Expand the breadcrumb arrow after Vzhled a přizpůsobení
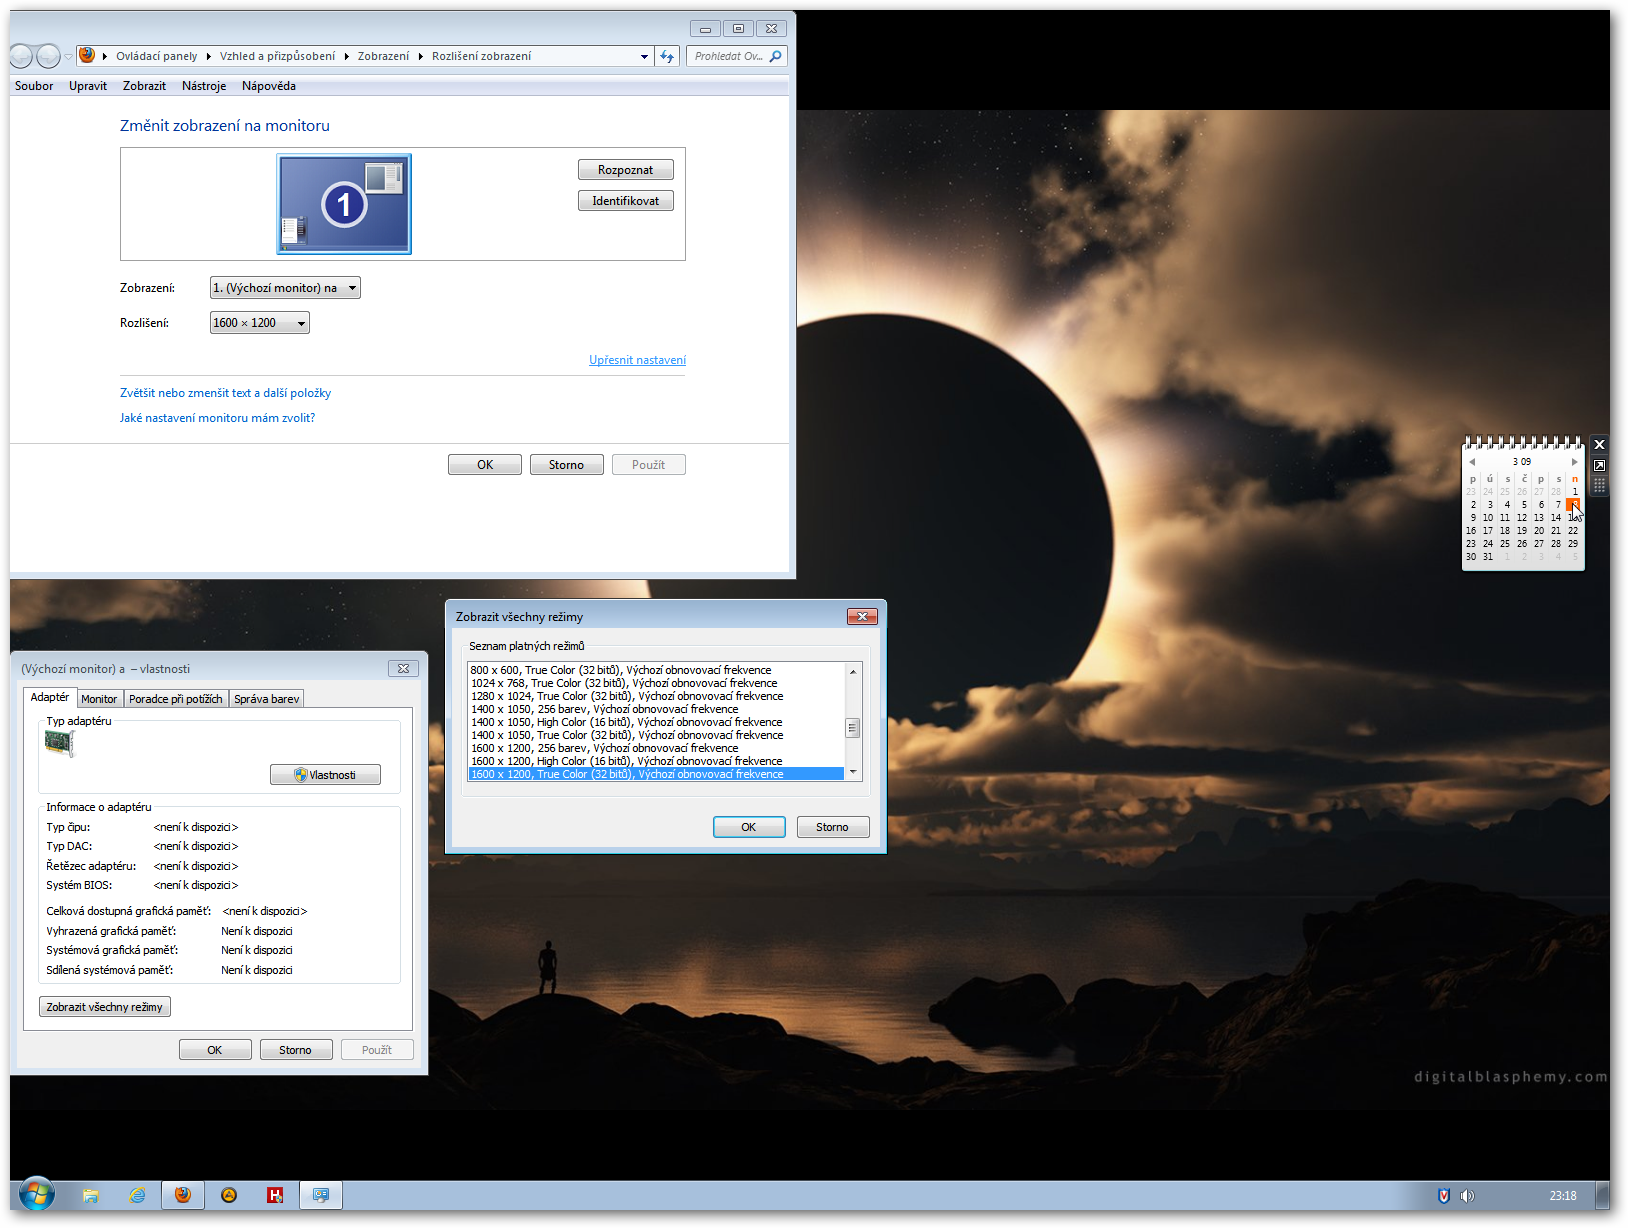 (346, 57)
